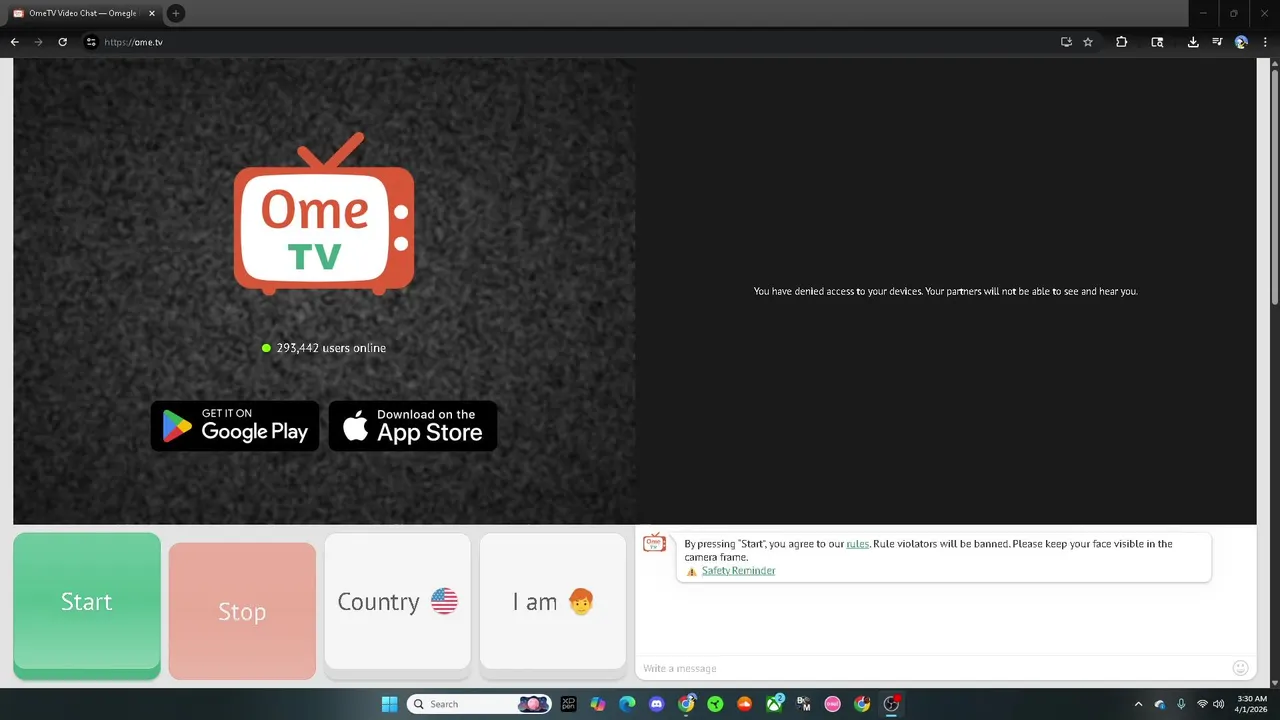Viewport: 1280px width, 720px height.
Task: Open SoundCloud from the taskbar
Action: (x=744, y=704)
